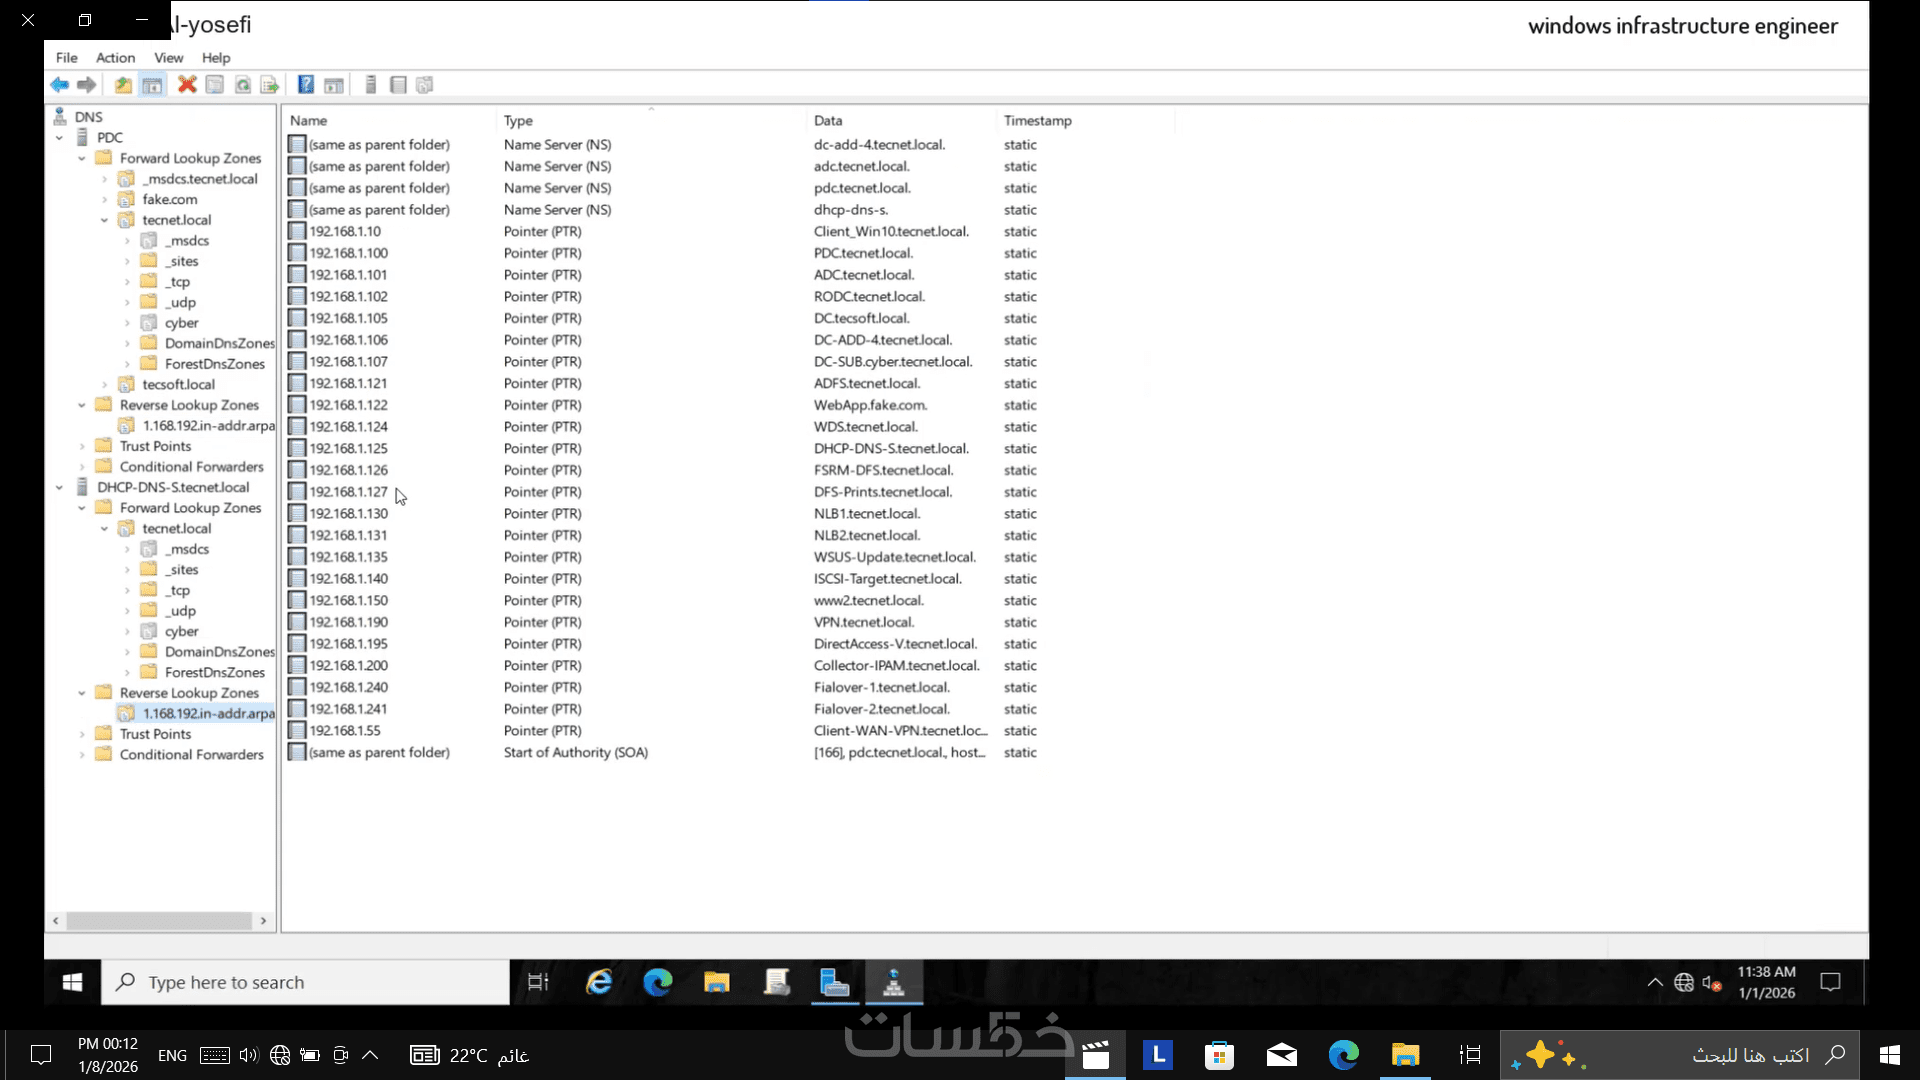Click the Type here to search box
The width and height of the screenshot is (1920, 1080).
pyautogui.click(x=305, y=982)
